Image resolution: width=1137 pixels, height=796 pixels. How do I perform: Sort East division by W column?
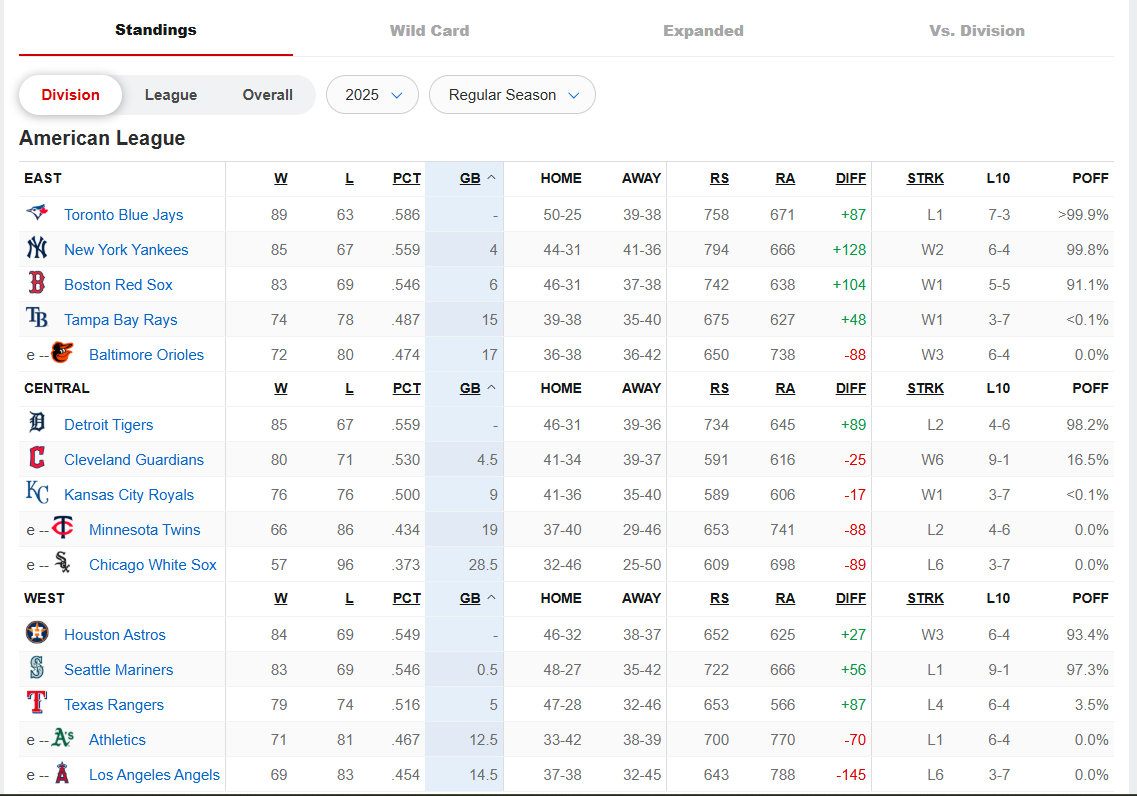tap(281, 178)
